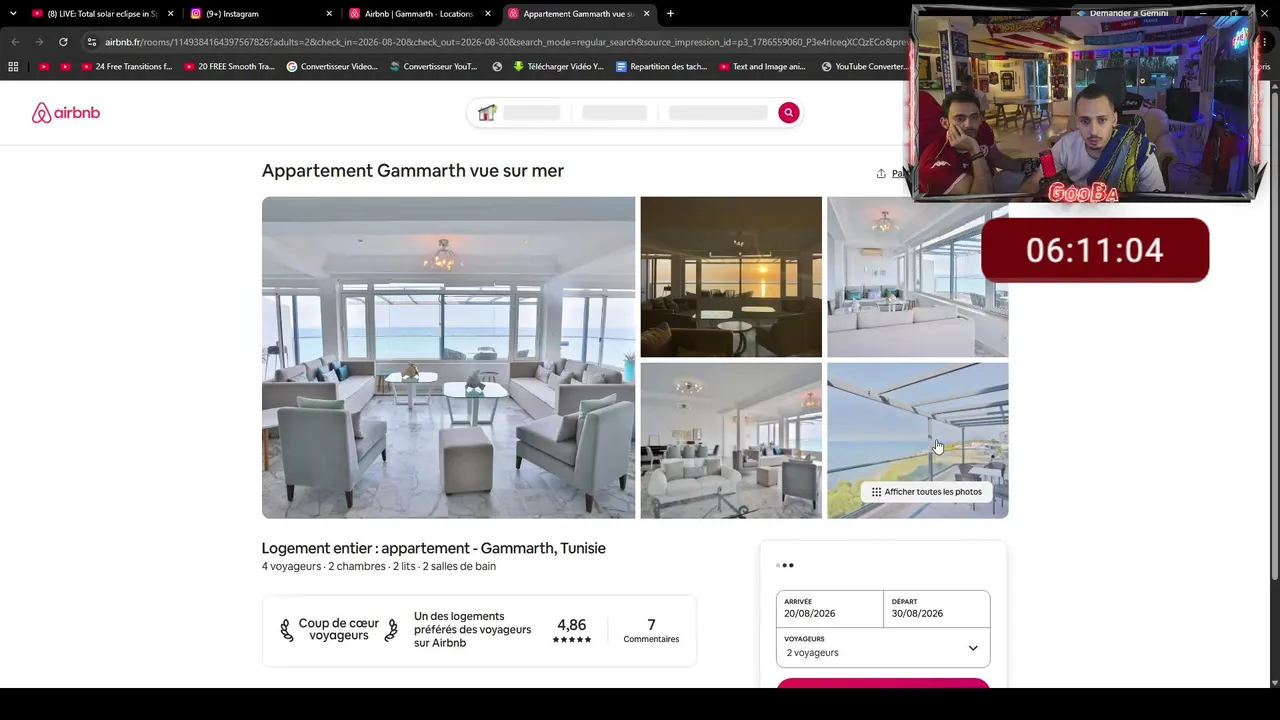The width and height of the screenshot is (1280, 720).
Task: Reload the page with the refresh icon
Action: click(63, 42)
